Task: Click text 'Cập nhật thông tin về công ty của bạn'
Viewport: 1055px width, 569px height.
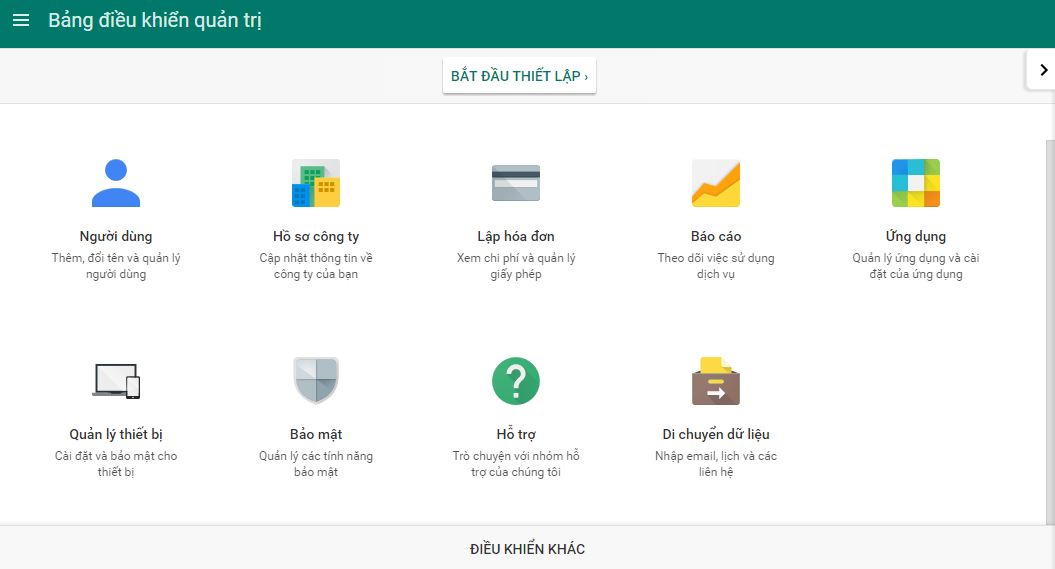Action: coord(316,266)
